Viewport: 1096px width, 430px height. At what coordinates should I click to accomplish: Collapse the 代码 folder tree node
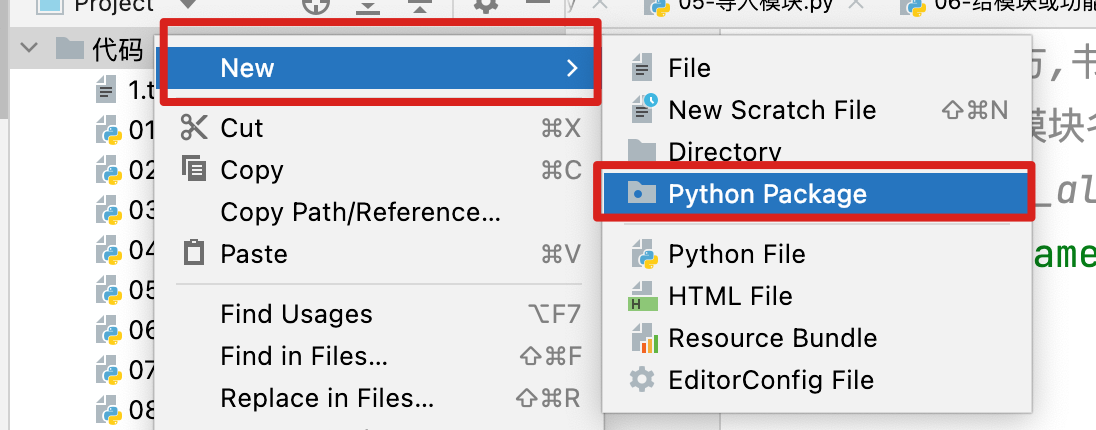click(28, 48)
